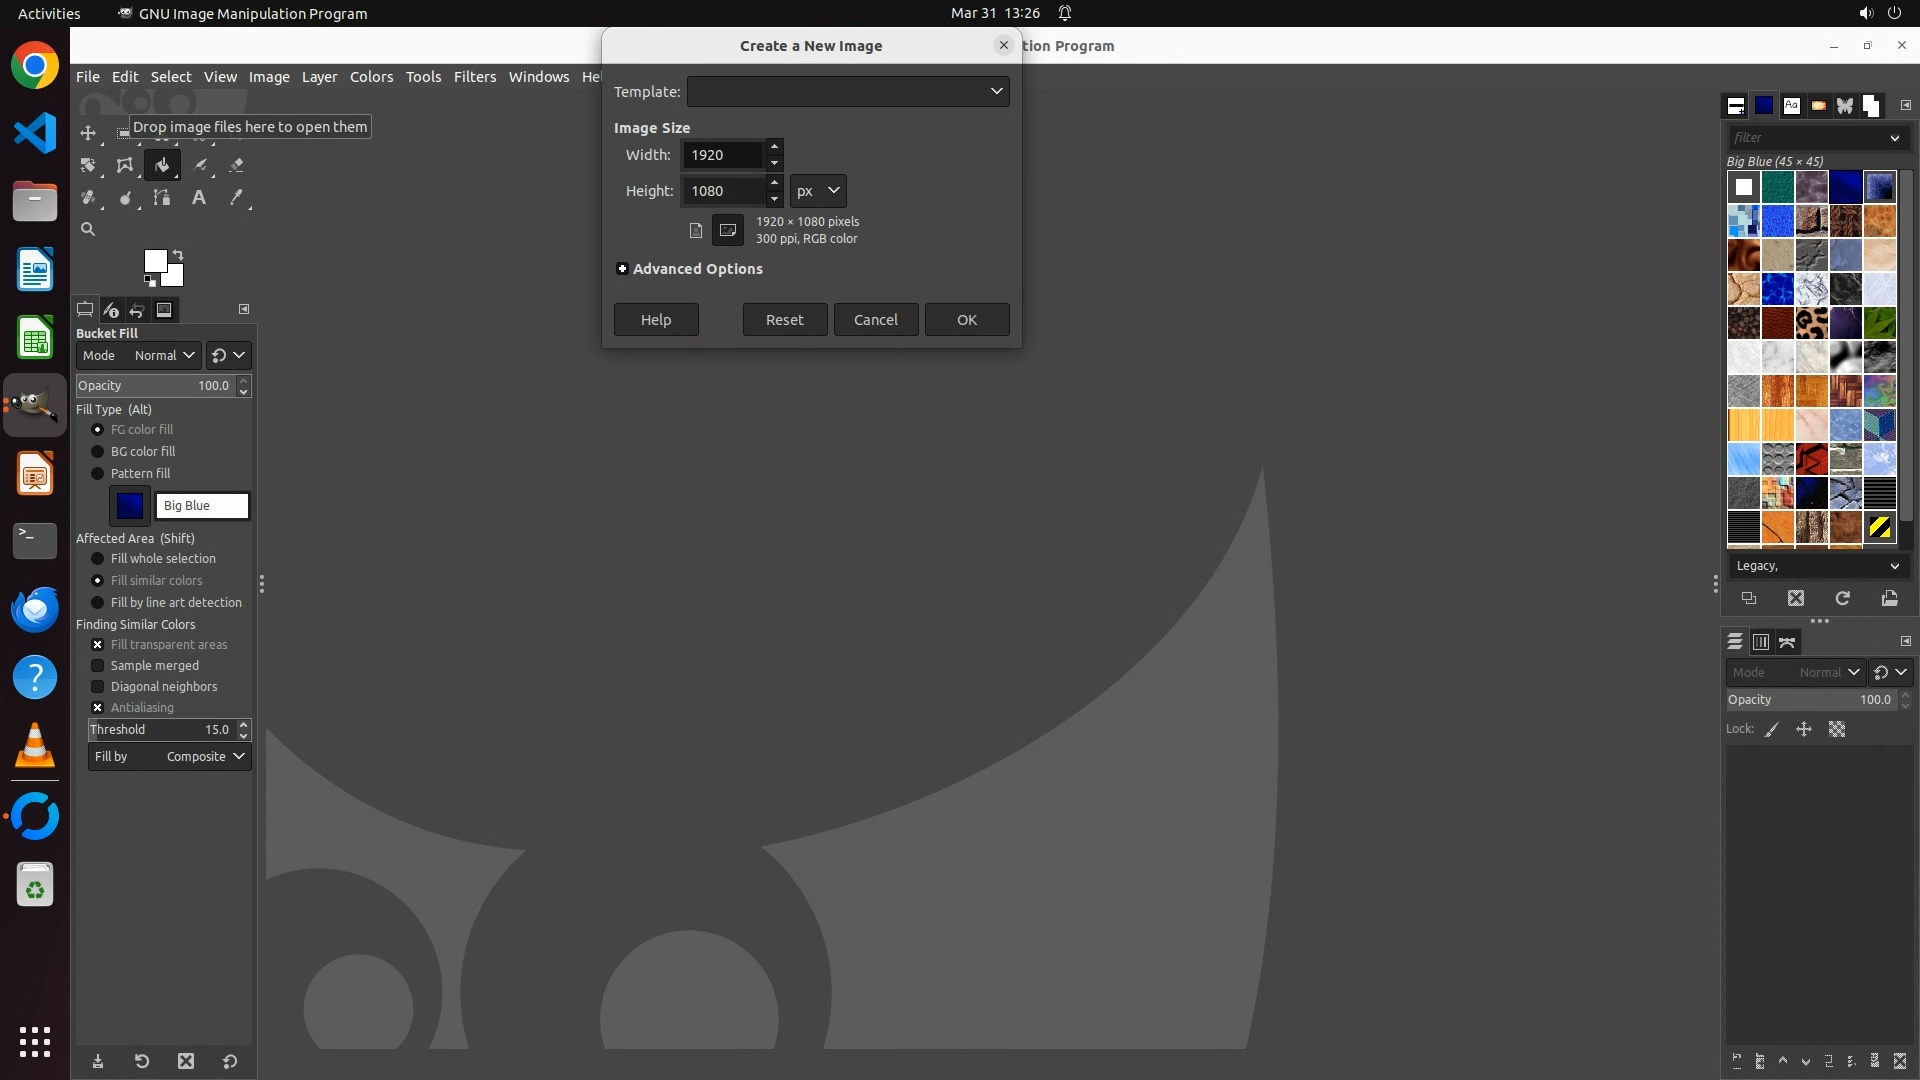Select the Paths tool
The width and height of the screenshot is (1920, 1080).
coord(162,198)
